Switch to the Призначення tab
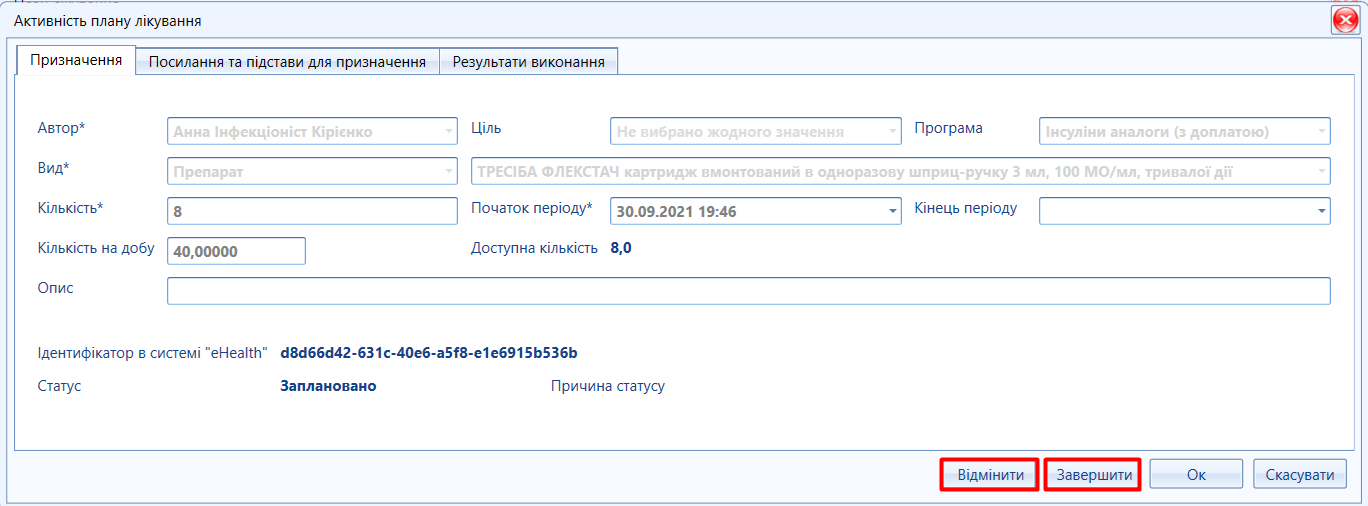This screenshot has width=1368, height=506. pyautogui.click(x=76, y=60)
